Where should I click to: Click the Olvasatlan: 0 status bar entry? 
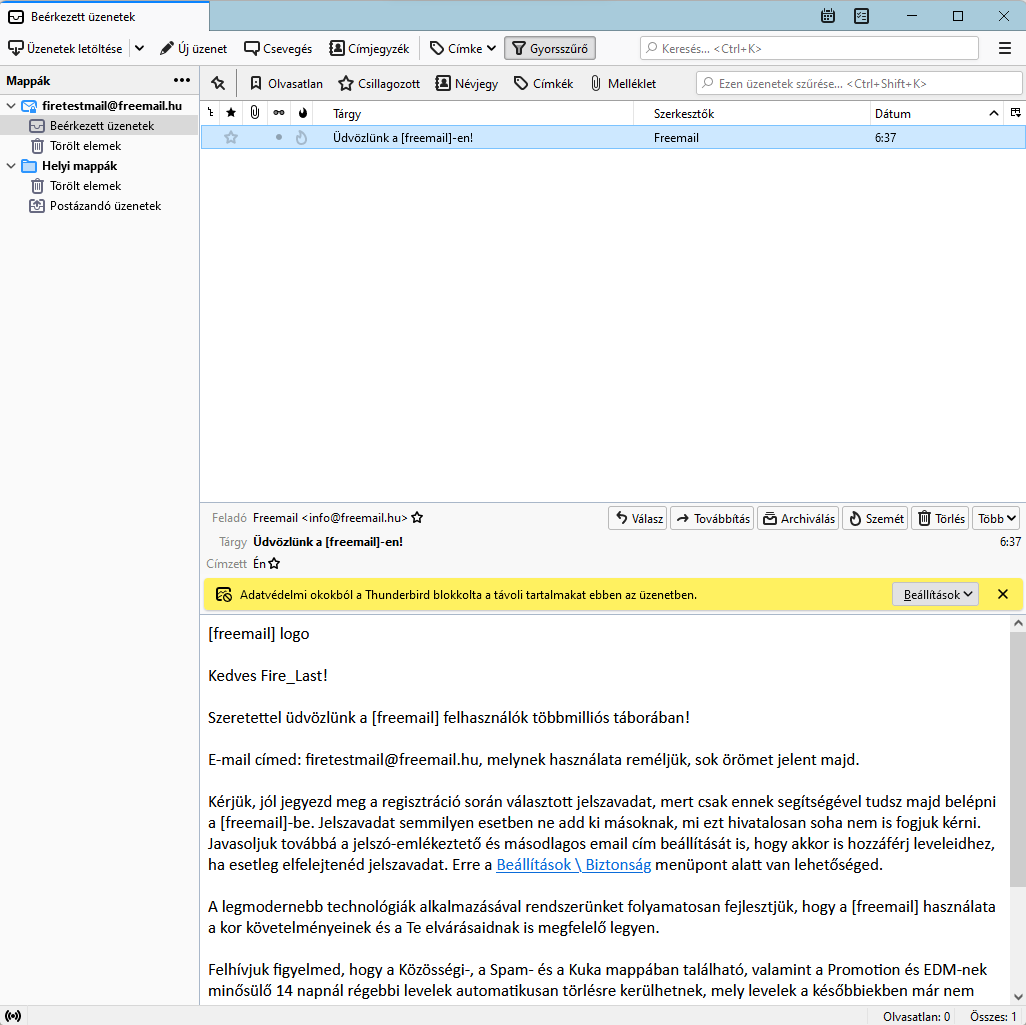tap(916, 1016)
